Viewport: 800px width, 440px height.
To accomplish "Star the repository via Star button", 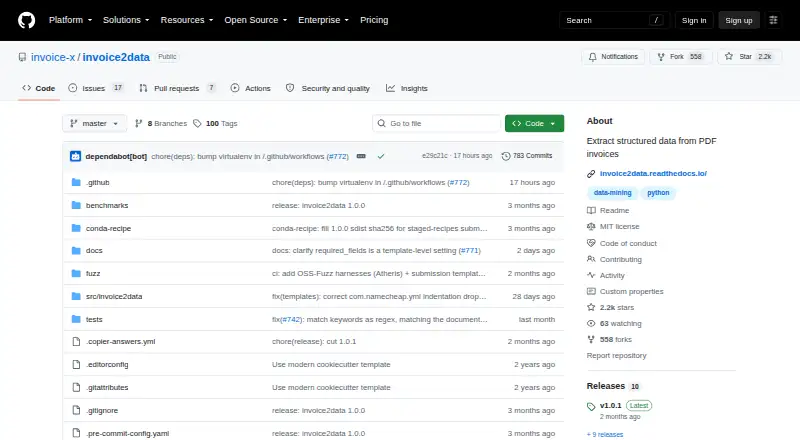I will [x=749, y=57].
